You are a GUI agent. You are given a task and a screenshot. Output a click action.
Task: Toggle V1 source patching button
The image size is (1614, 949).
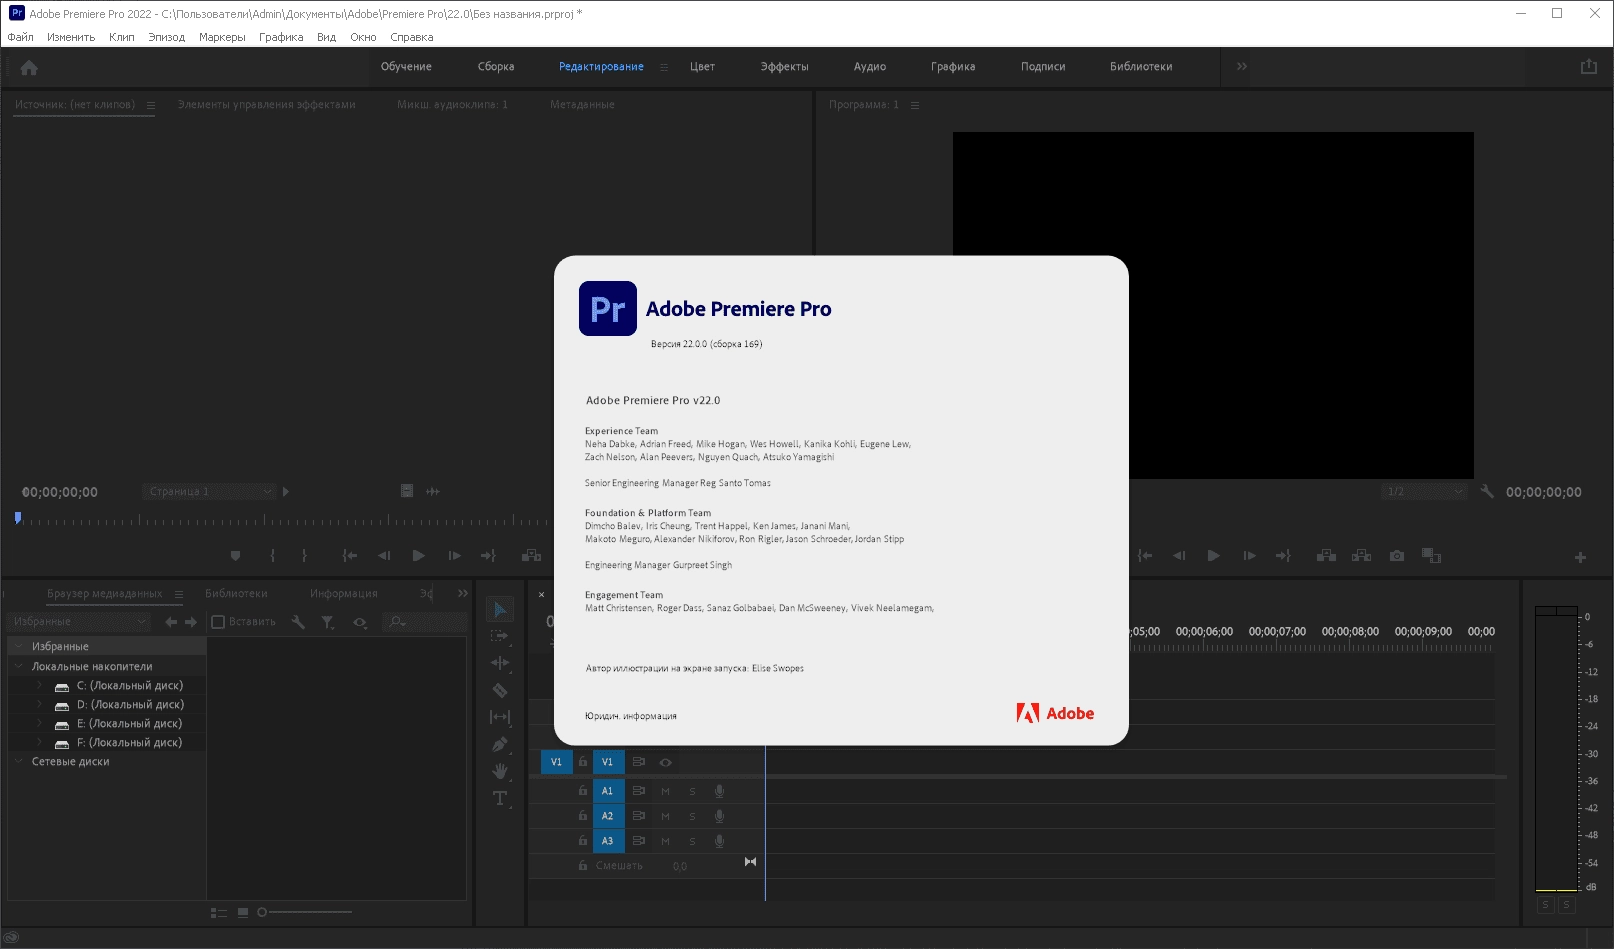pos(557,762)
